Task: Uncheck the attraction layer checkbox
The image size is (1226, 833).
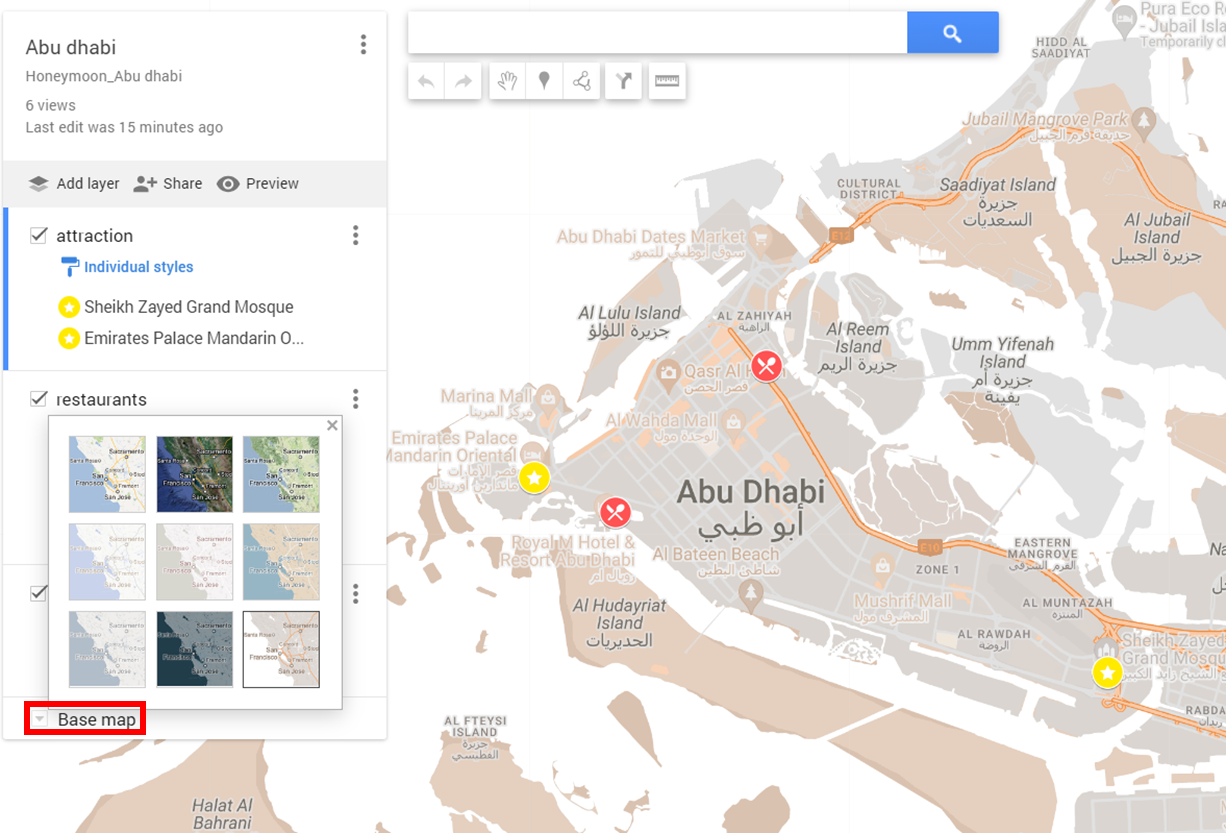Action: pos(39,236)
